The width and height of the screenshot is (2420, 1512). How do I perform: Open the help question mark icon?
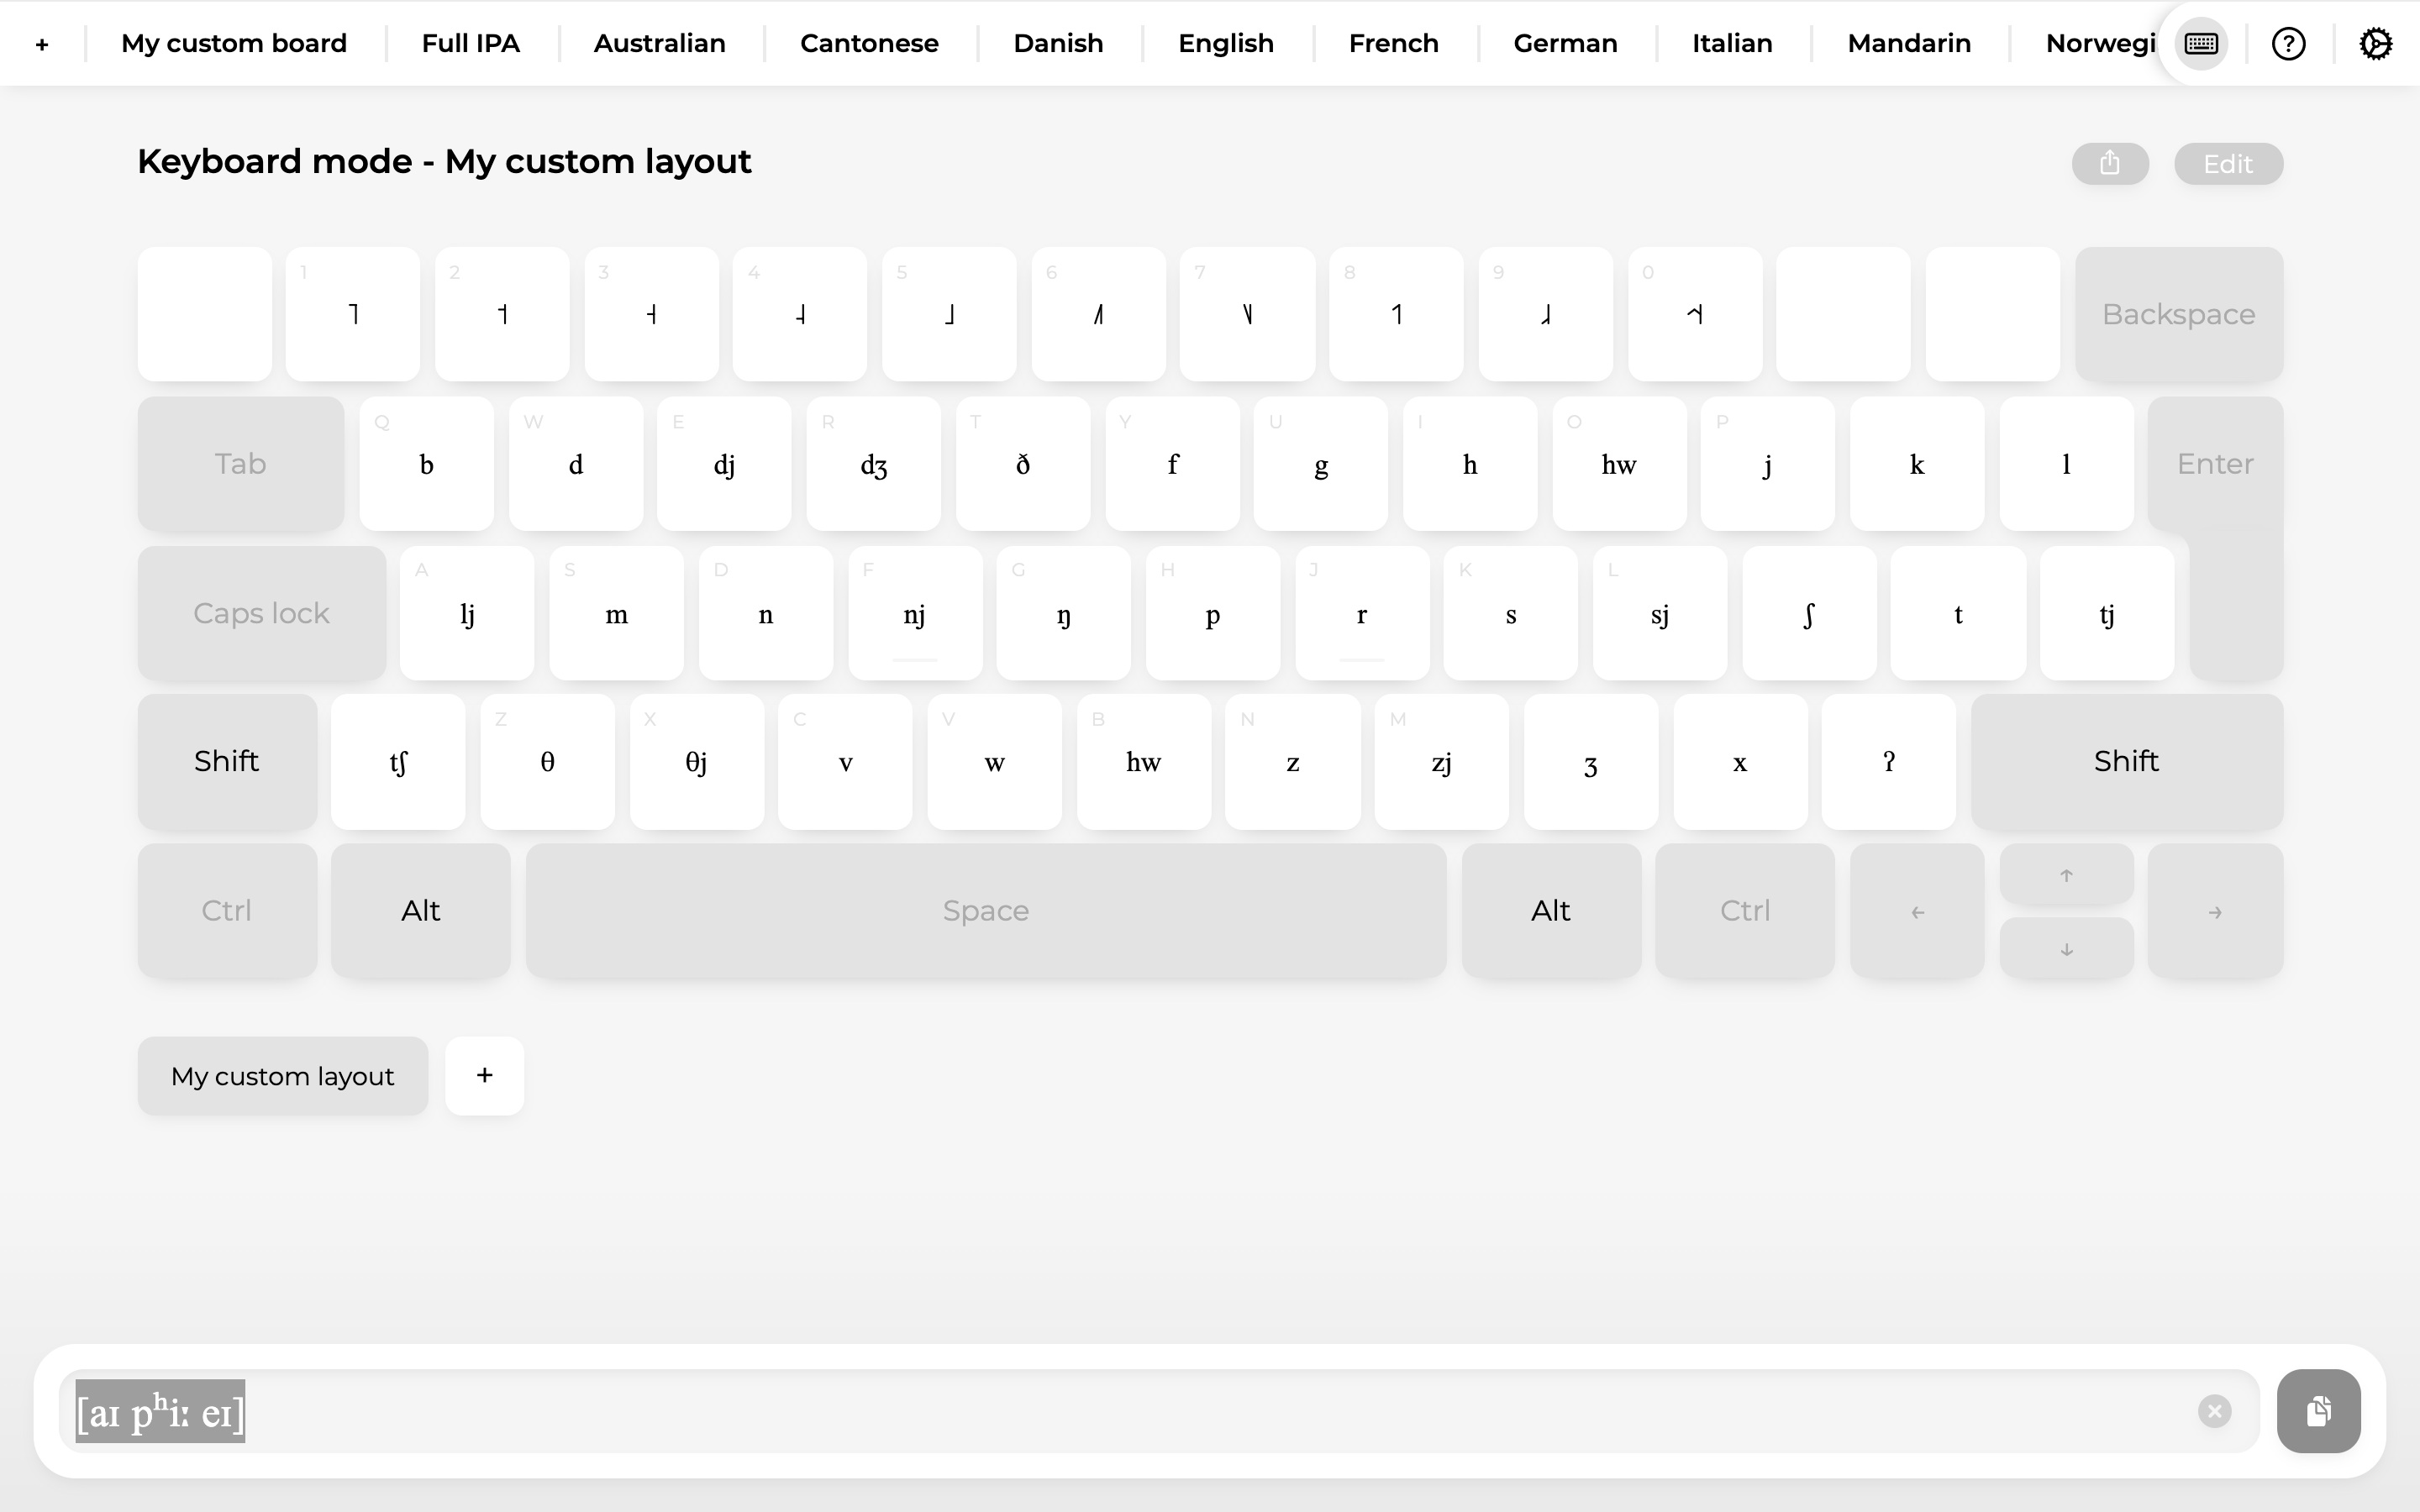pos(2289,43)
